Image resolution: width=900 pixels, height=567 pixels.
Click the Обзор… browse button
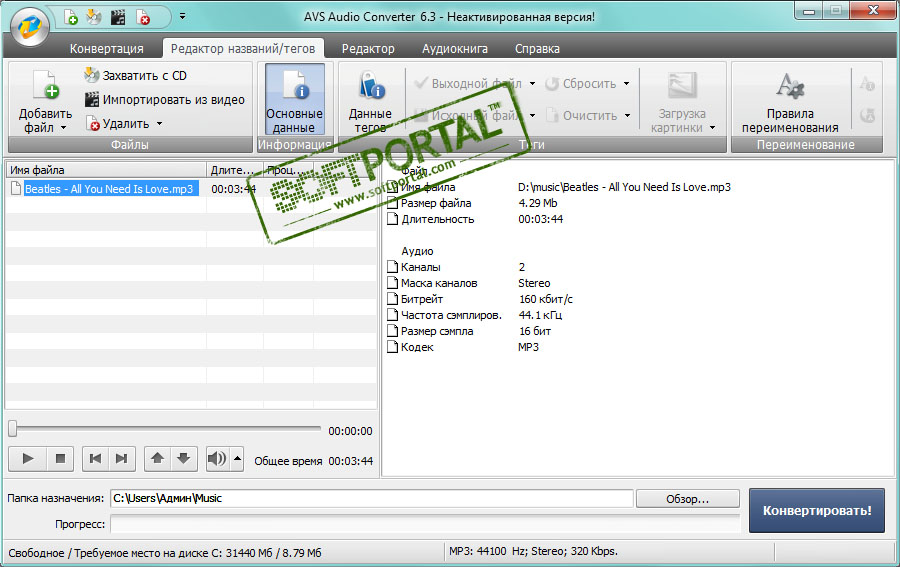(x=688, y=499)
